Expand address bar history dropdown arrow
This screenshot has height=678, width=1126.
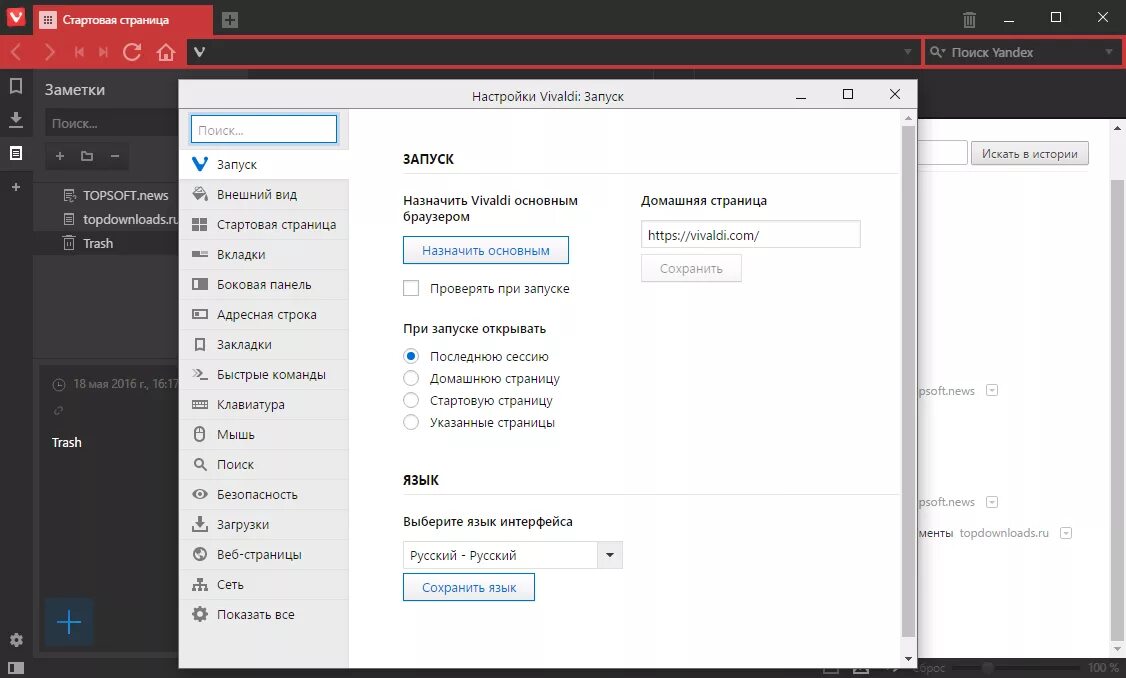click(908, 52)
